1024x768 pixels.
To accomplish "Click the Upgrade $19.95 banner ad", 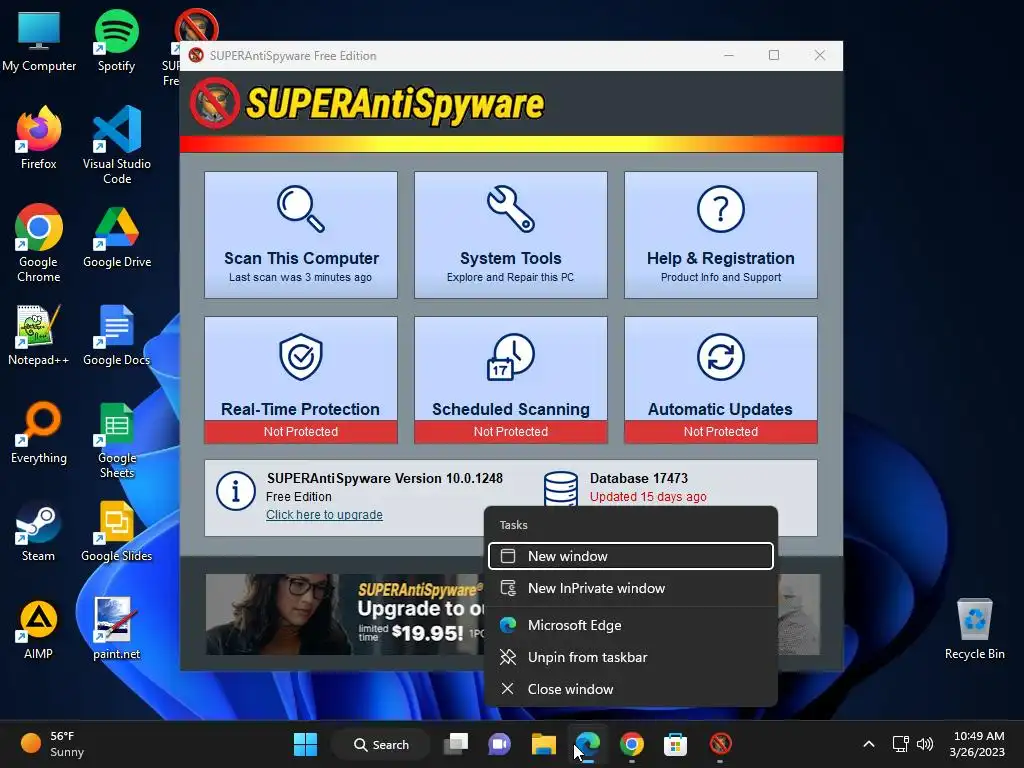I will pyautogui.click(x=345, y=614).
